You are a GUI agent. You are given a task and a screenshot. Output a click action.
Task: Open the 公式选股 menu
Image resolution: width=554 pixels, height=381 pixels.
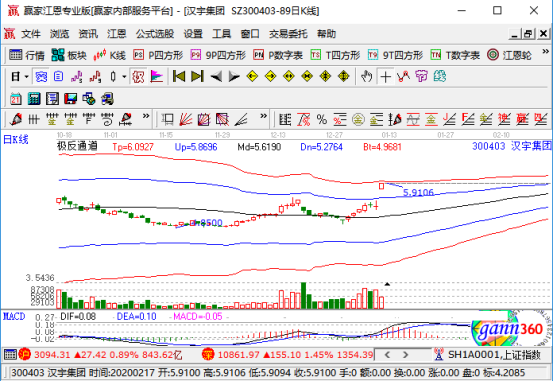click(155, 34)
